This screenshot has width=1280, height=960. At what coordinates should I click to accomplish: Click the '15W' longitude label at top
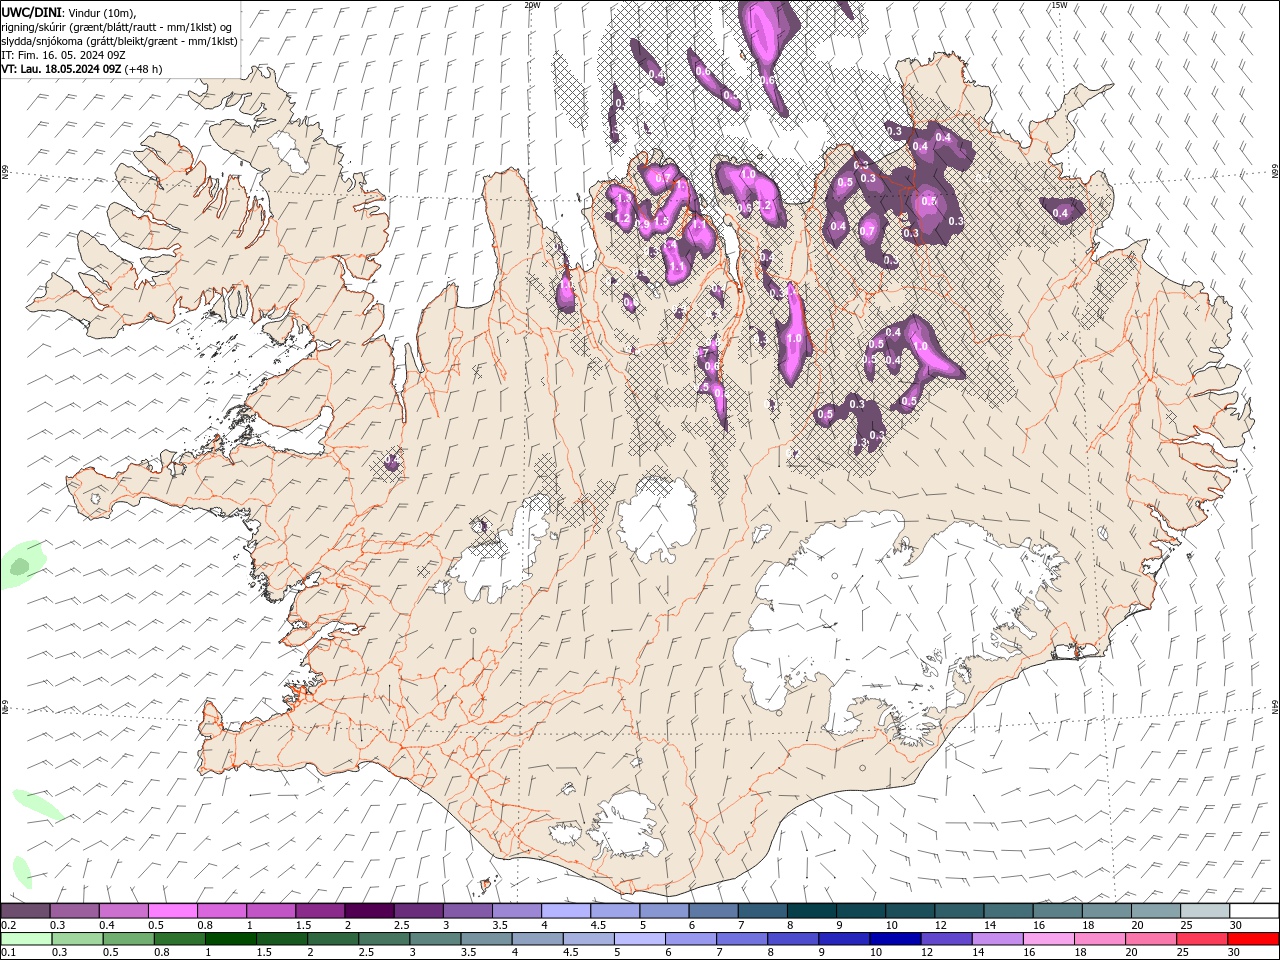[1059, 4]
